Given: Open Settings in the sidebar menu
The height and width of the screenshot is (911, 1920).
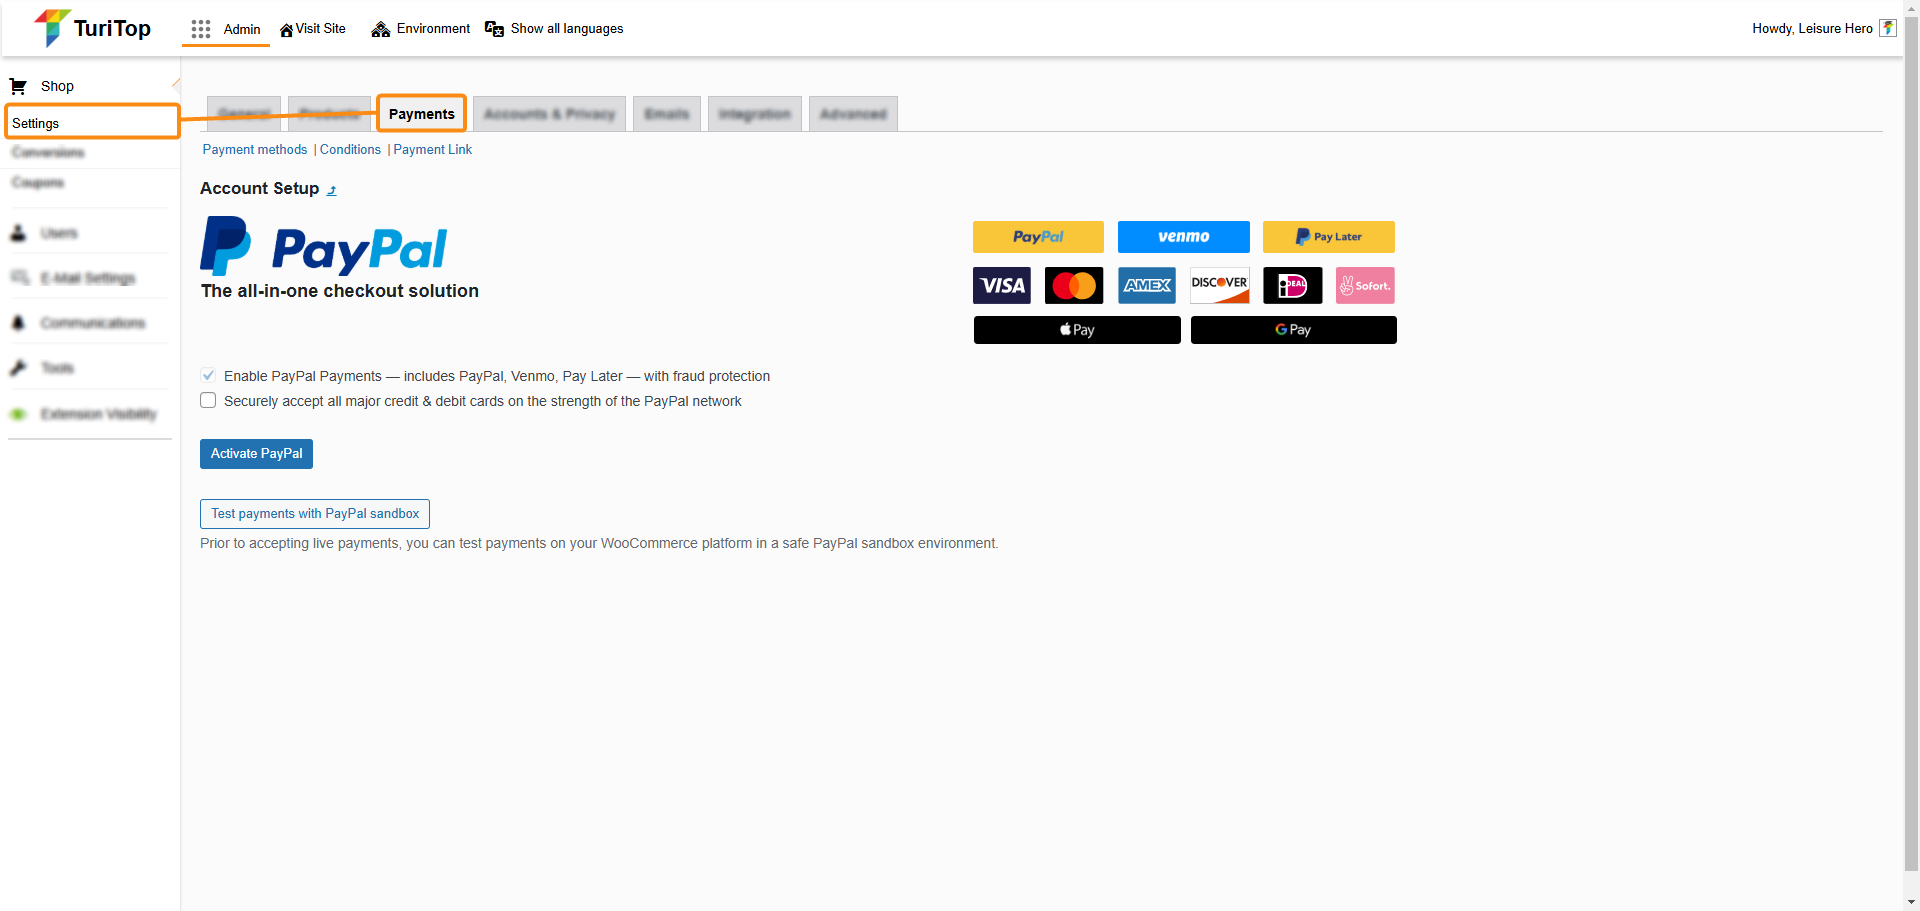Looking at the screenshot, I should click(36, 123).
